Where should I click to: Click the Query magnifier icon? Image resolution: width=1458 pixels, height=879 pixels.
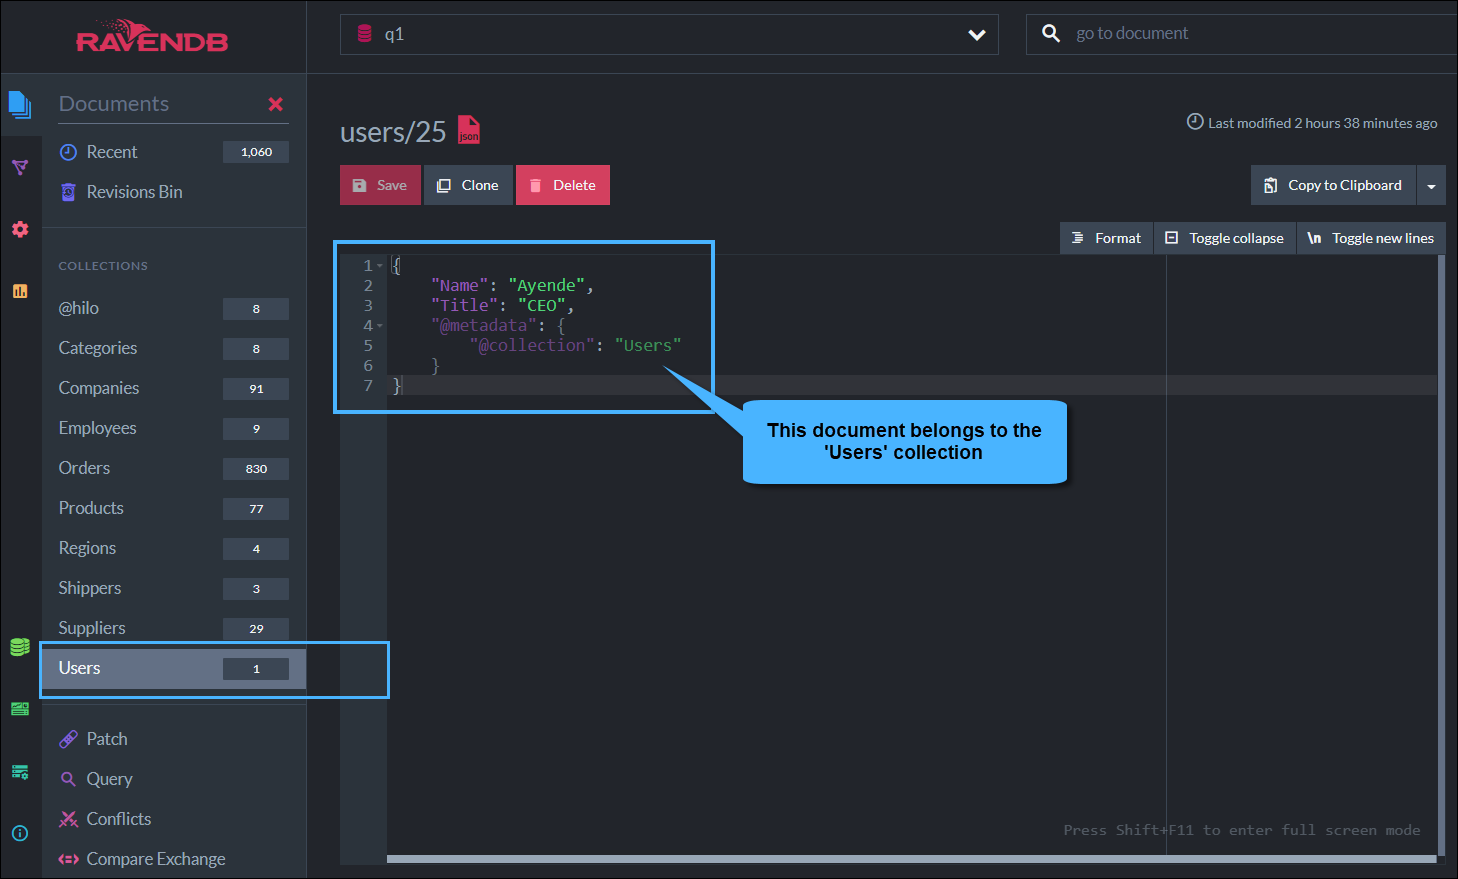click(68, 779)
